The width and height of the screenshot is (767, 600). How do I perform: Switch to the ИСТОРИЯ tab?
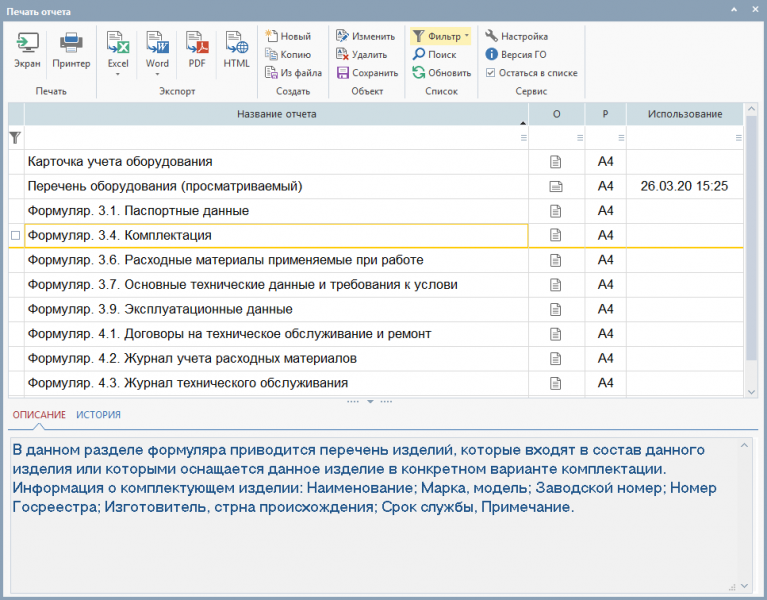pyautogui.click(x=99, y=415)
